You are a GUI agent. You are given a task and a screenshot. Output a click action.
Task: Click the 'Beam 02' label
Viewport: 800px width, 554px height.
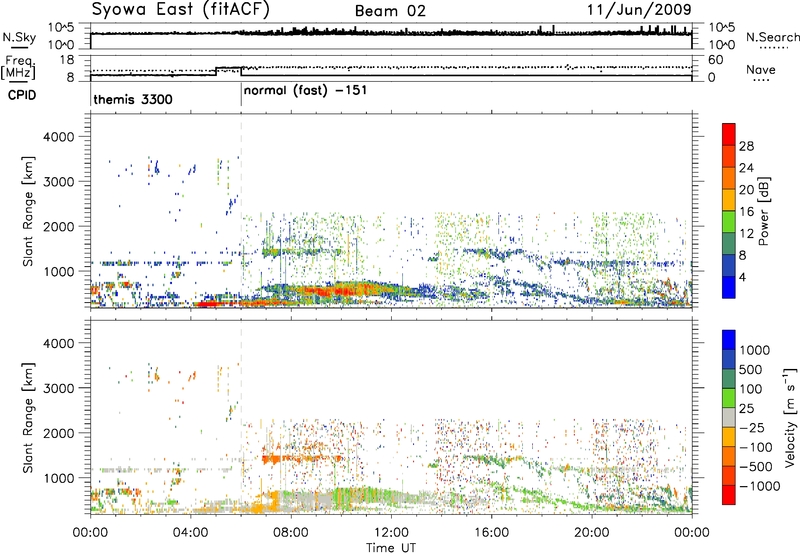pyautogui.click(x=390, y=11)
